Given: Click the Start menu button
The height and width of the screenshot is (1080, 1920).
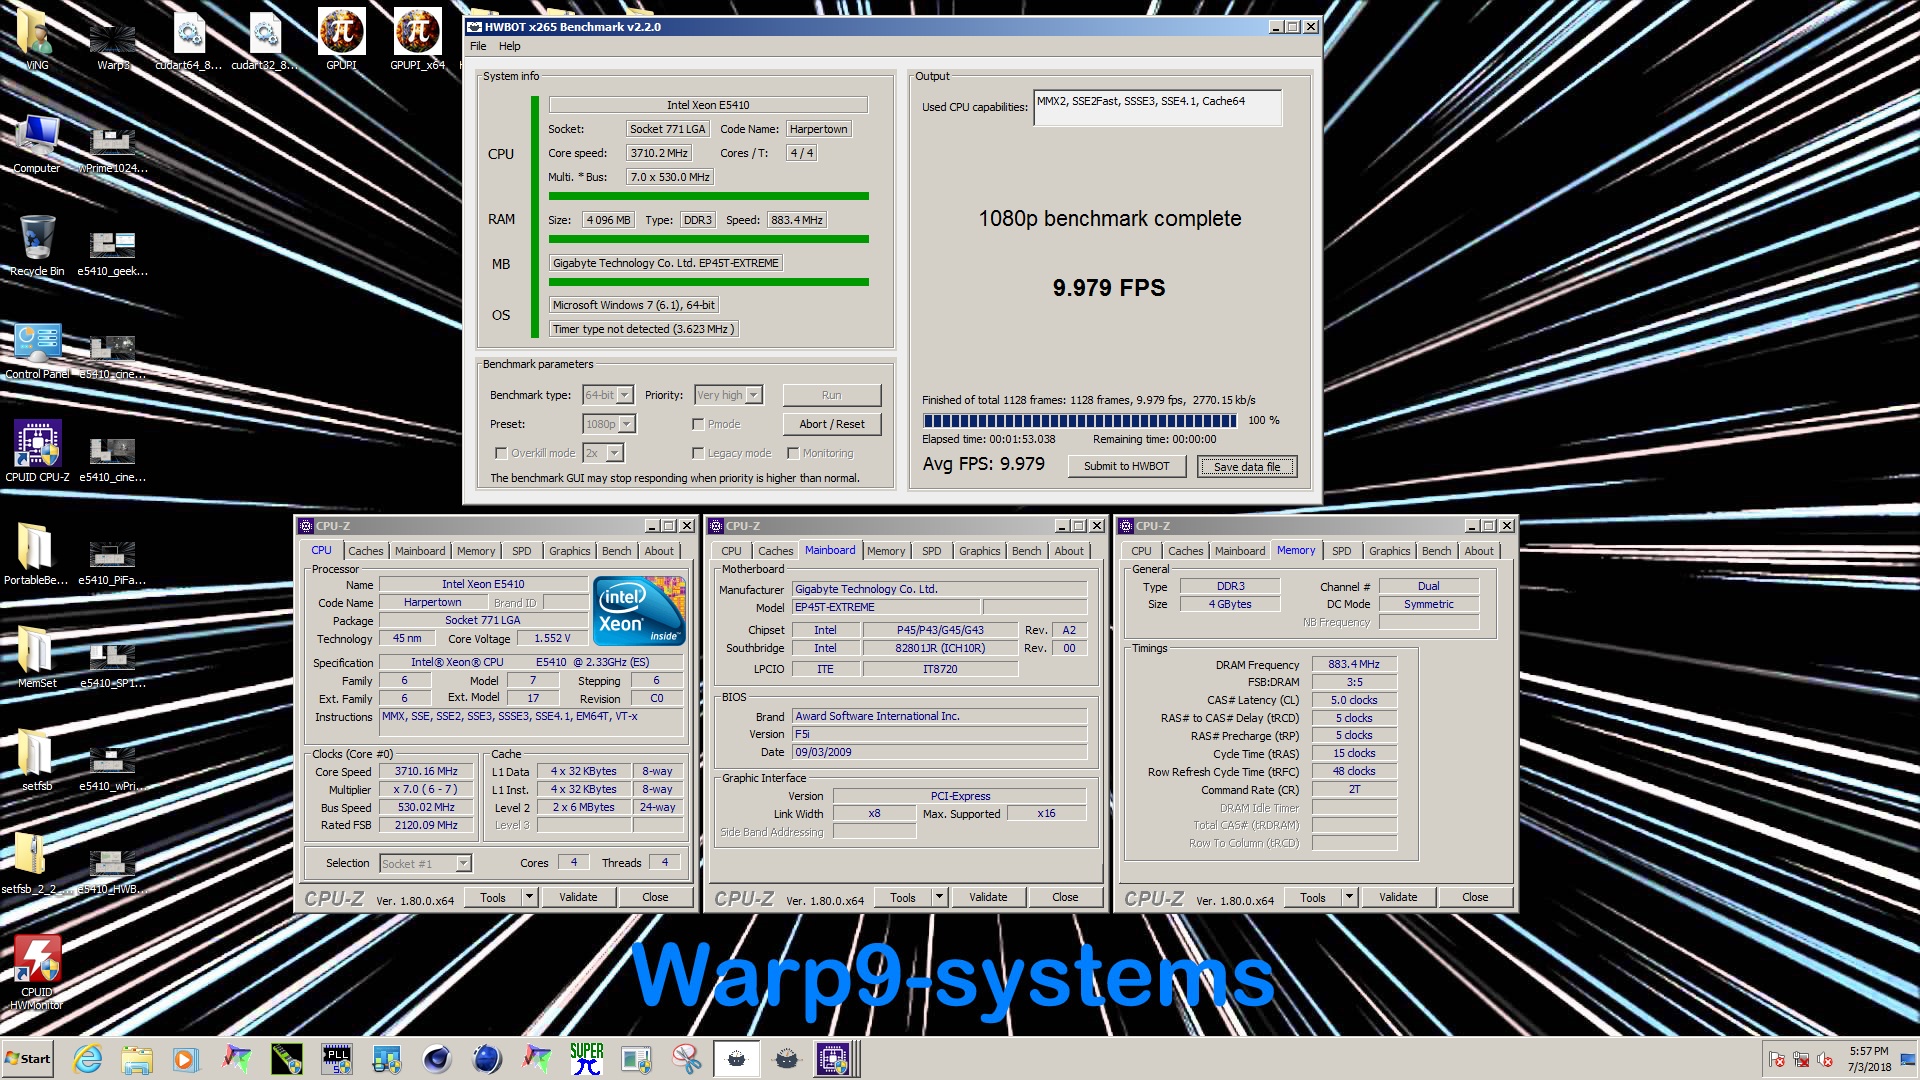Looking at the screenshot, I should point(28,1058).
